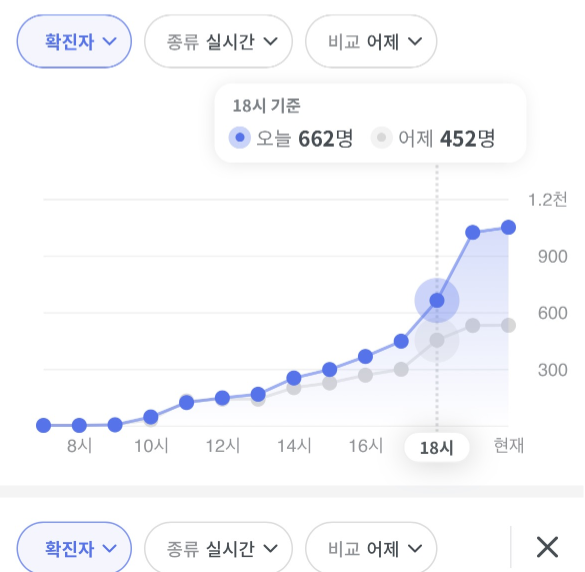Choose the 18시 axis label pill
Image resolution: width=585 pixels, height=572 pixels.
coord(437,447)
